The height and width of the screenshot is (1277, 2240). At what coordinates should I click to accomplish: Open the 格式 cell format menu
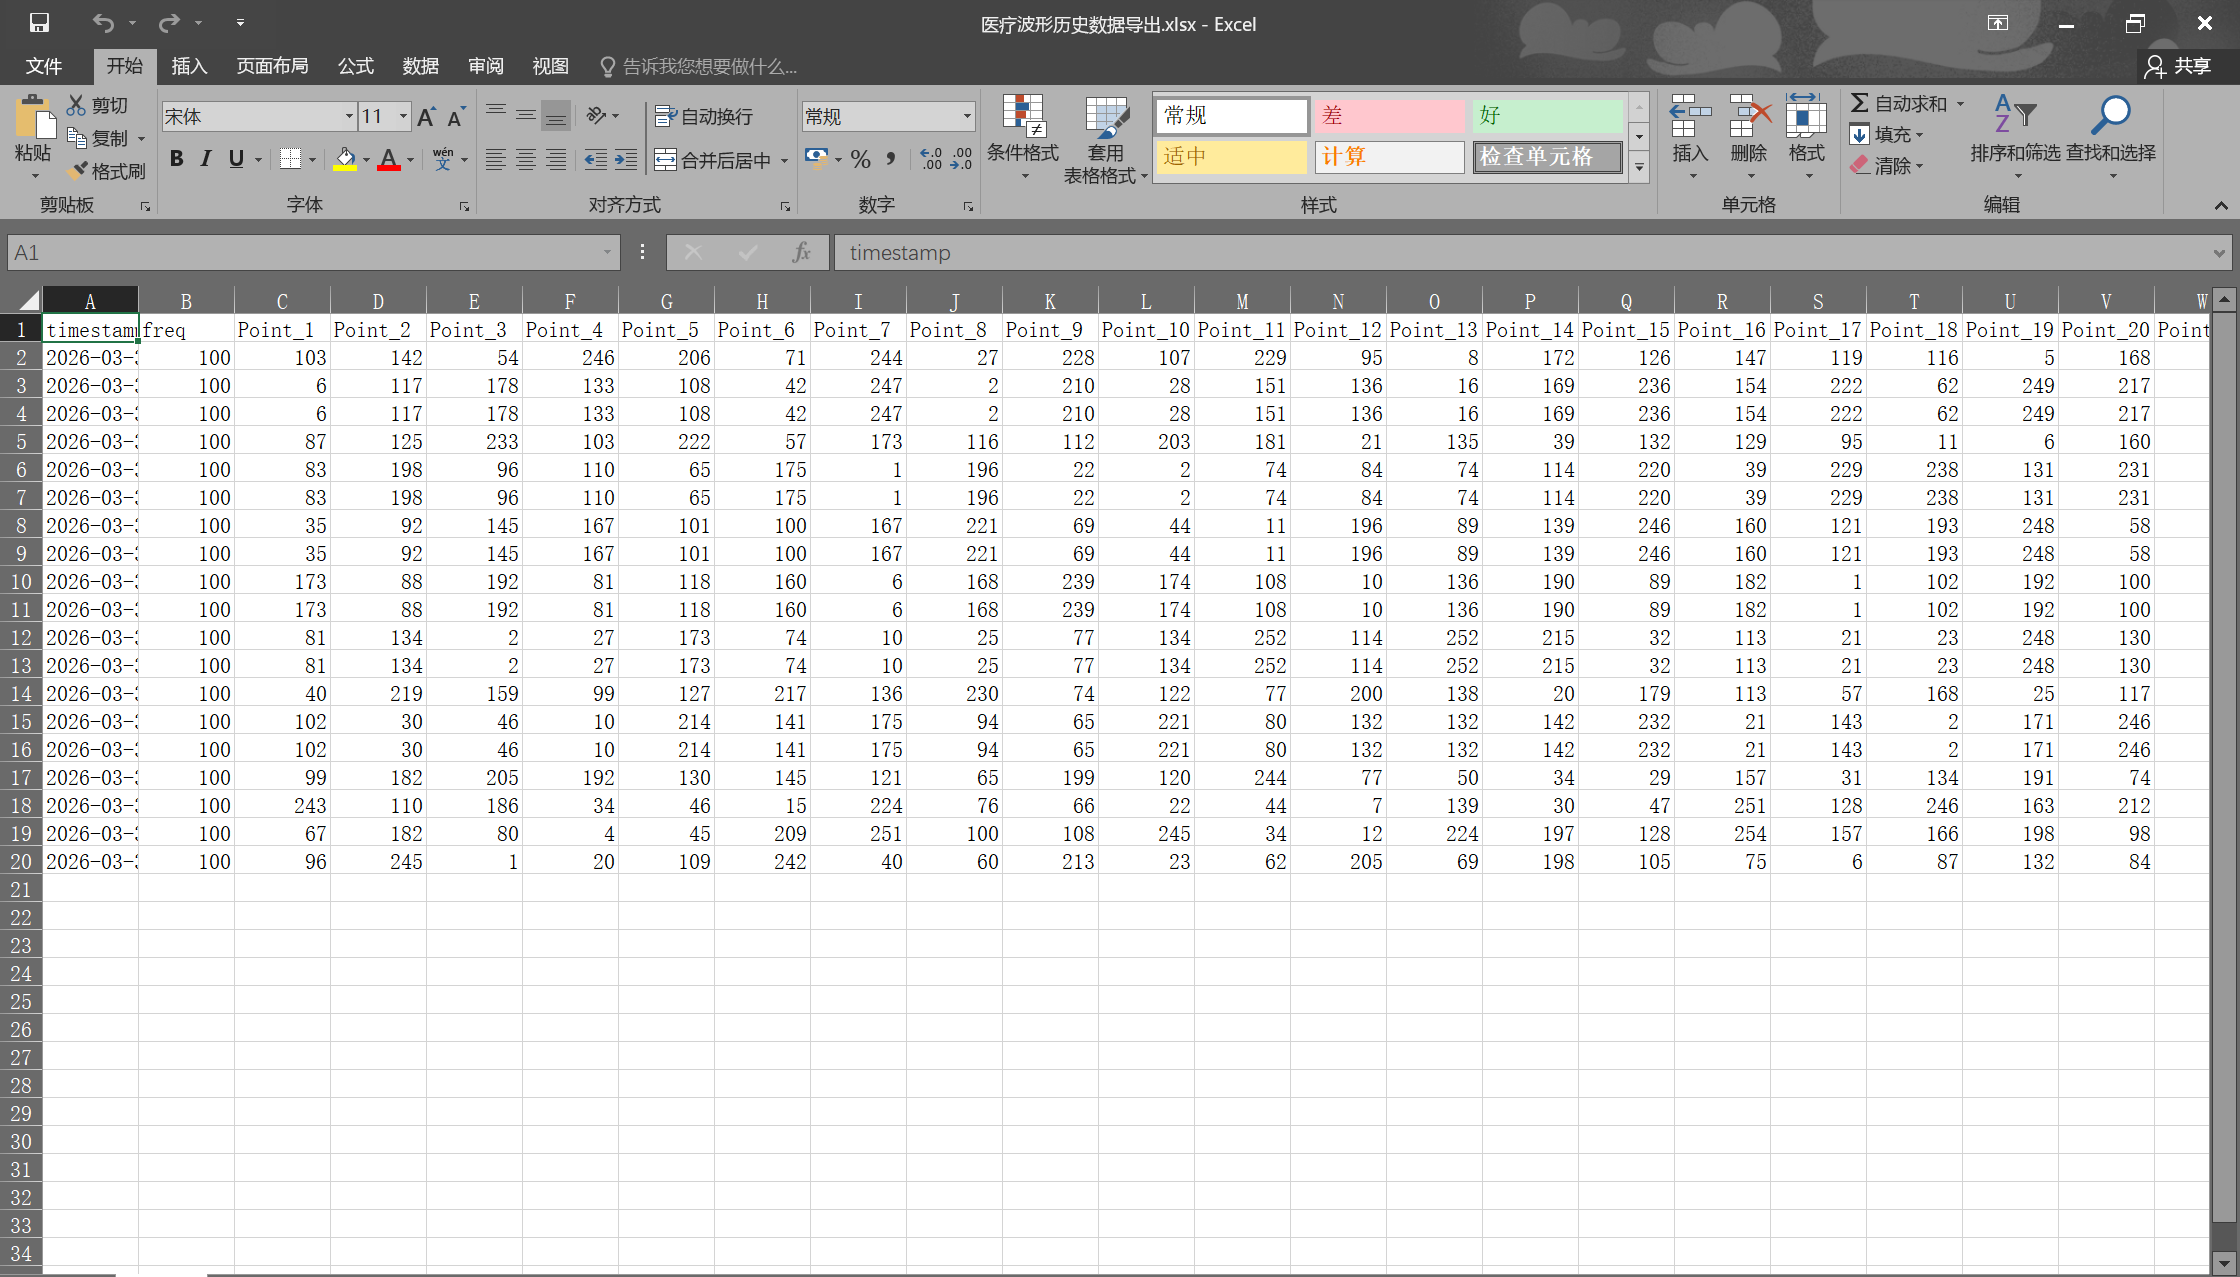1806,138
